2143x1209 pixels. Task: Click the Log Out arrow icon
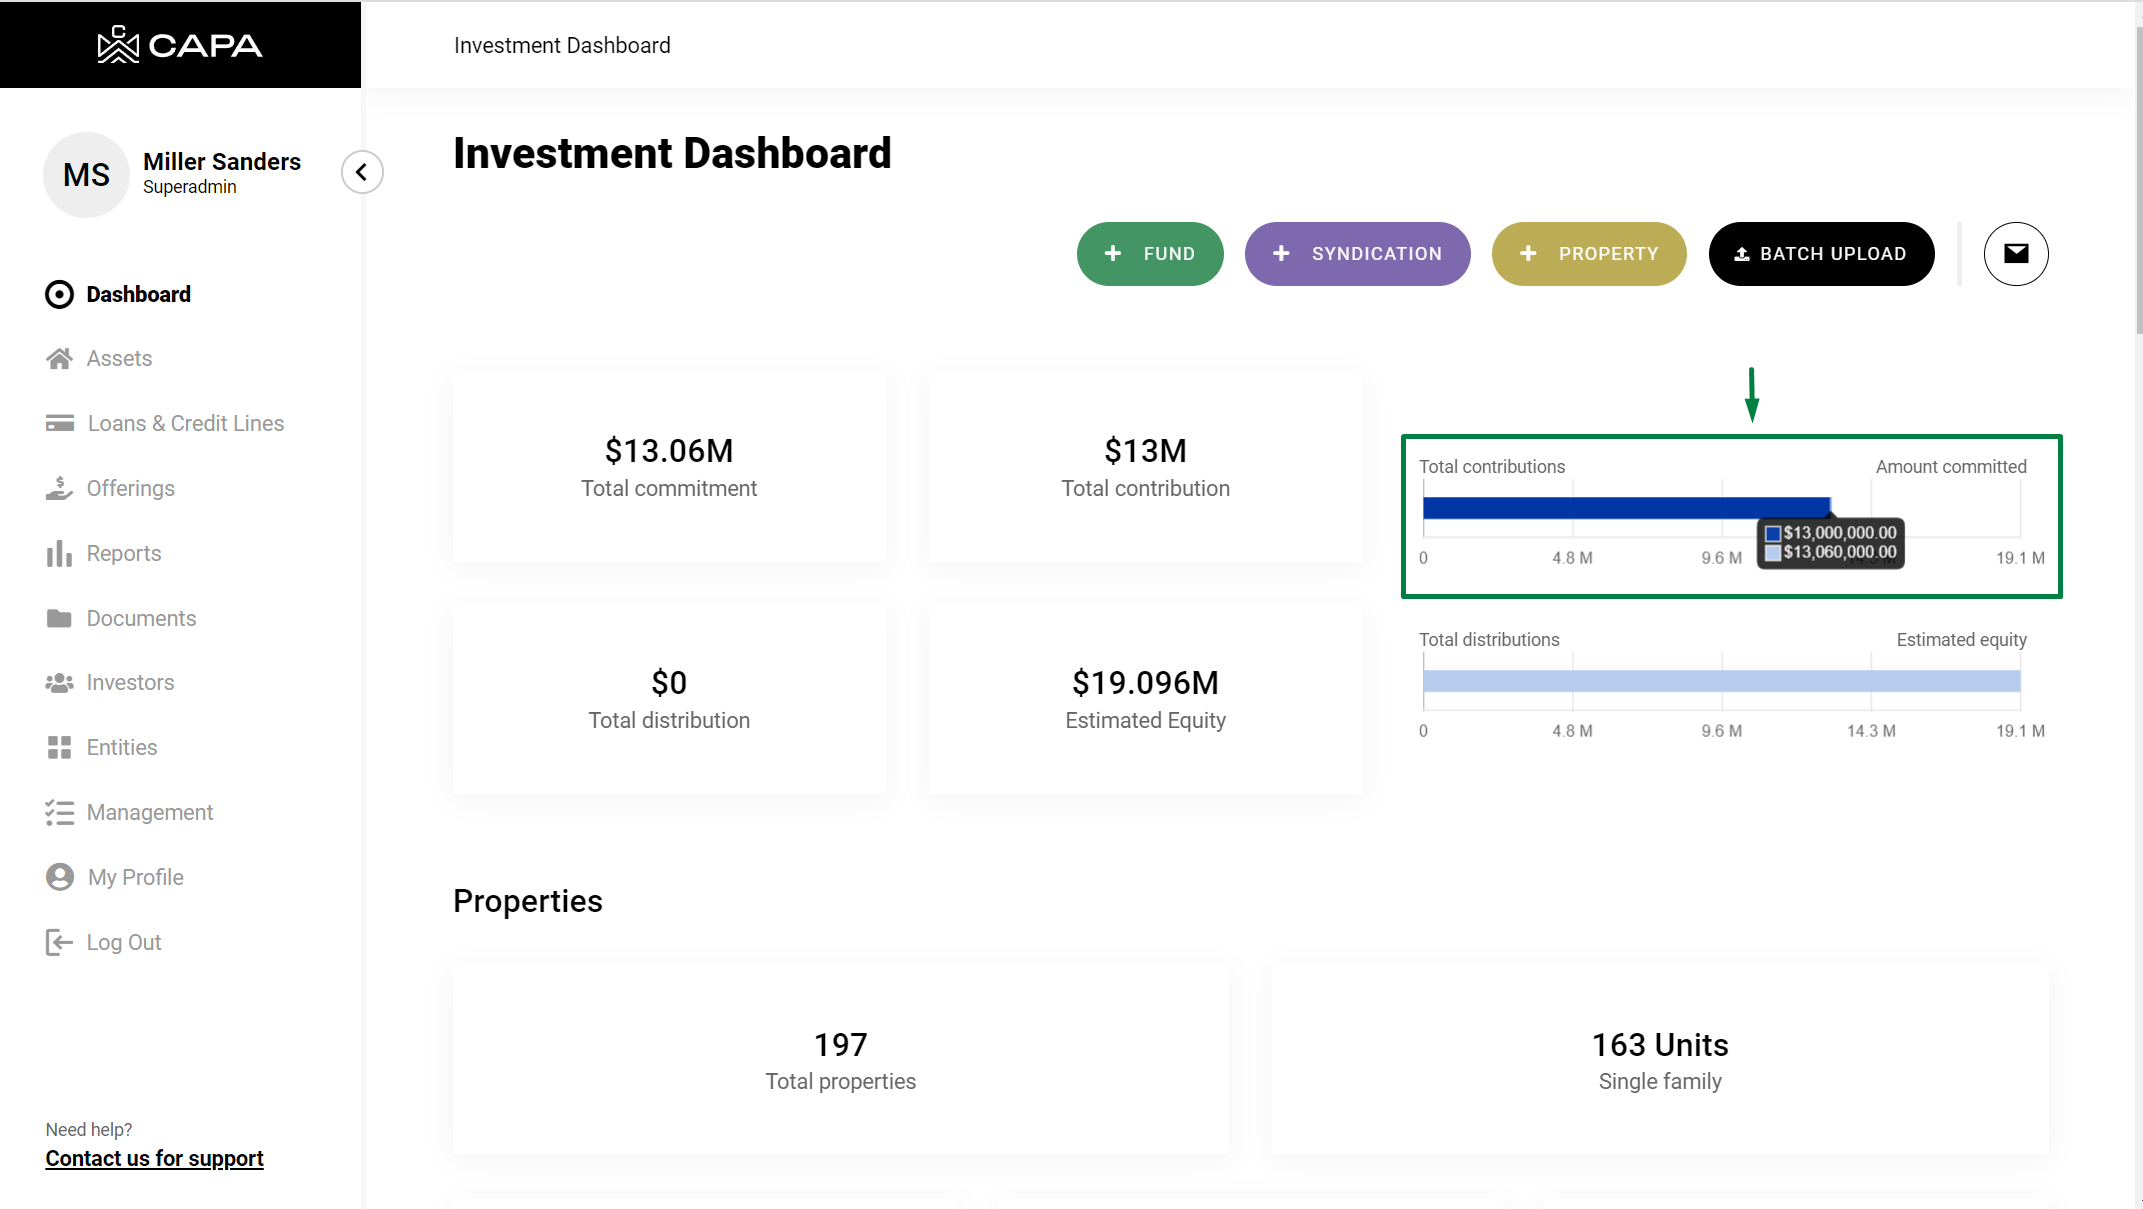click(x=59, y=943)
